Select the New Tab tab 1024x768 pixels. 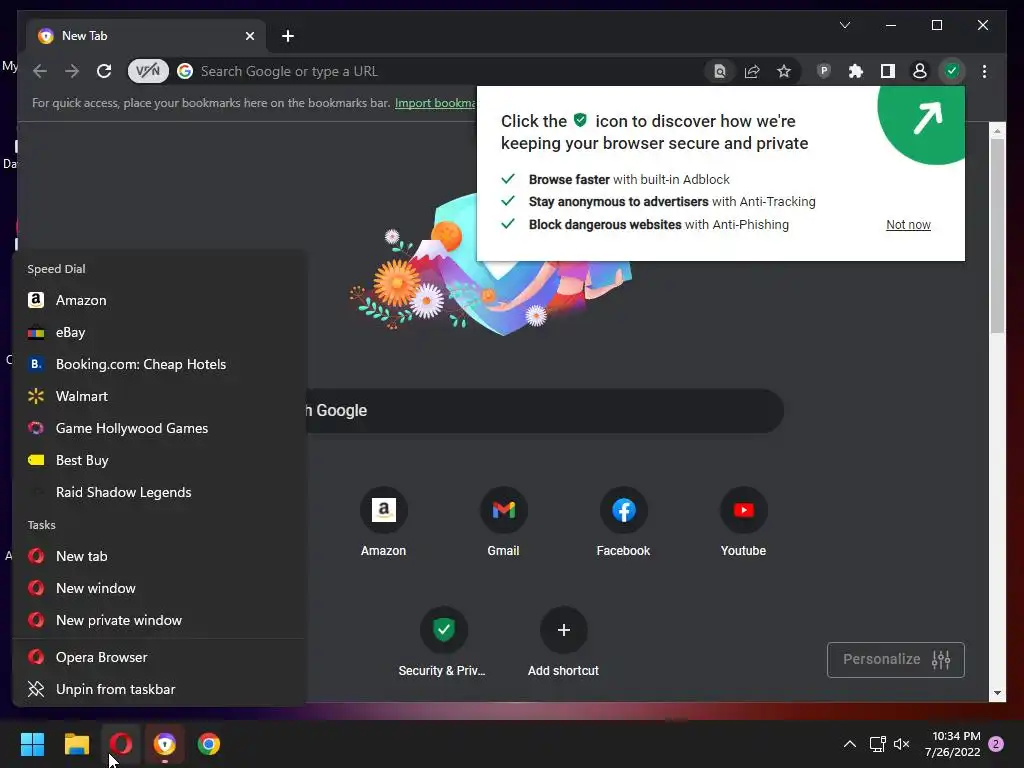146,36
